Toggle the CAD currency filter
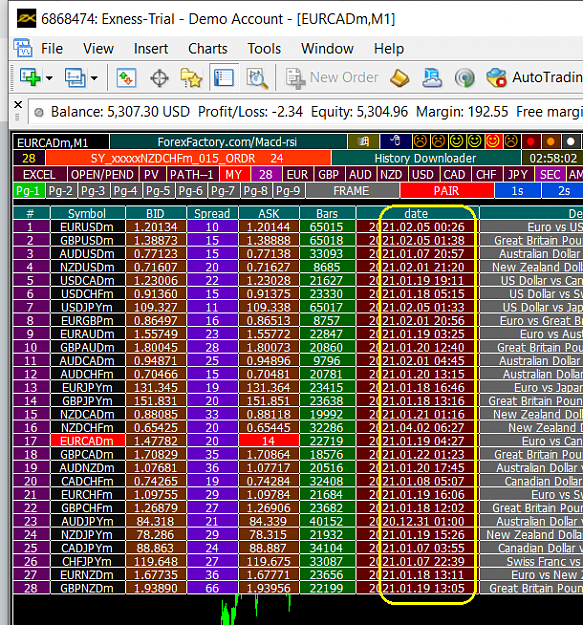The width and height of the screenshot is (583, 625). click(x=454, y=175)
